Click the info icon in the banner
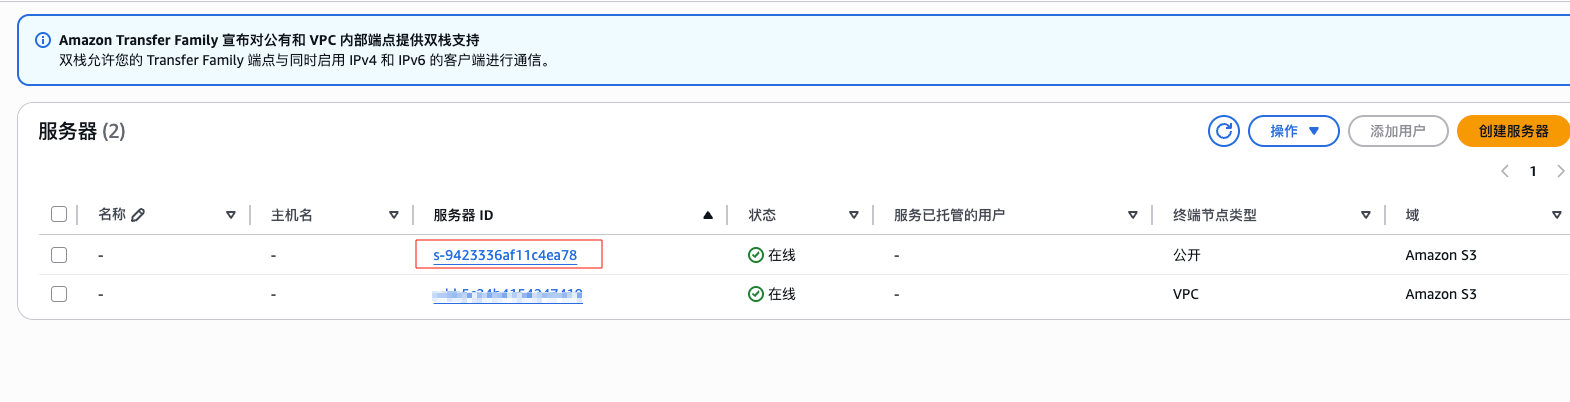This screenshot has width=1570, height=402. pyautogui.click(x=43, y=40)
